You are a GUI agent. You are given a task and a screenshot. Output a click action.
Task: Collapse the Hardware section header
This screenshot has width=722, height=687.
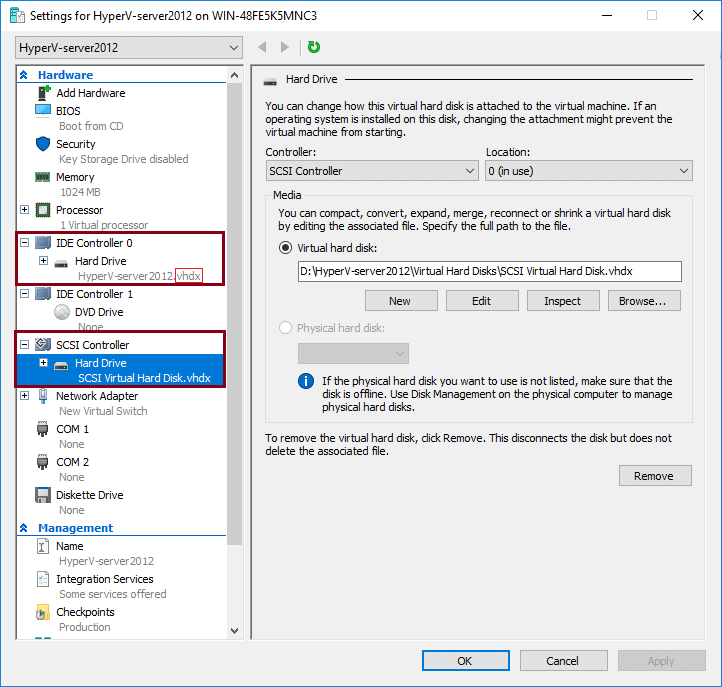point(24,75)
